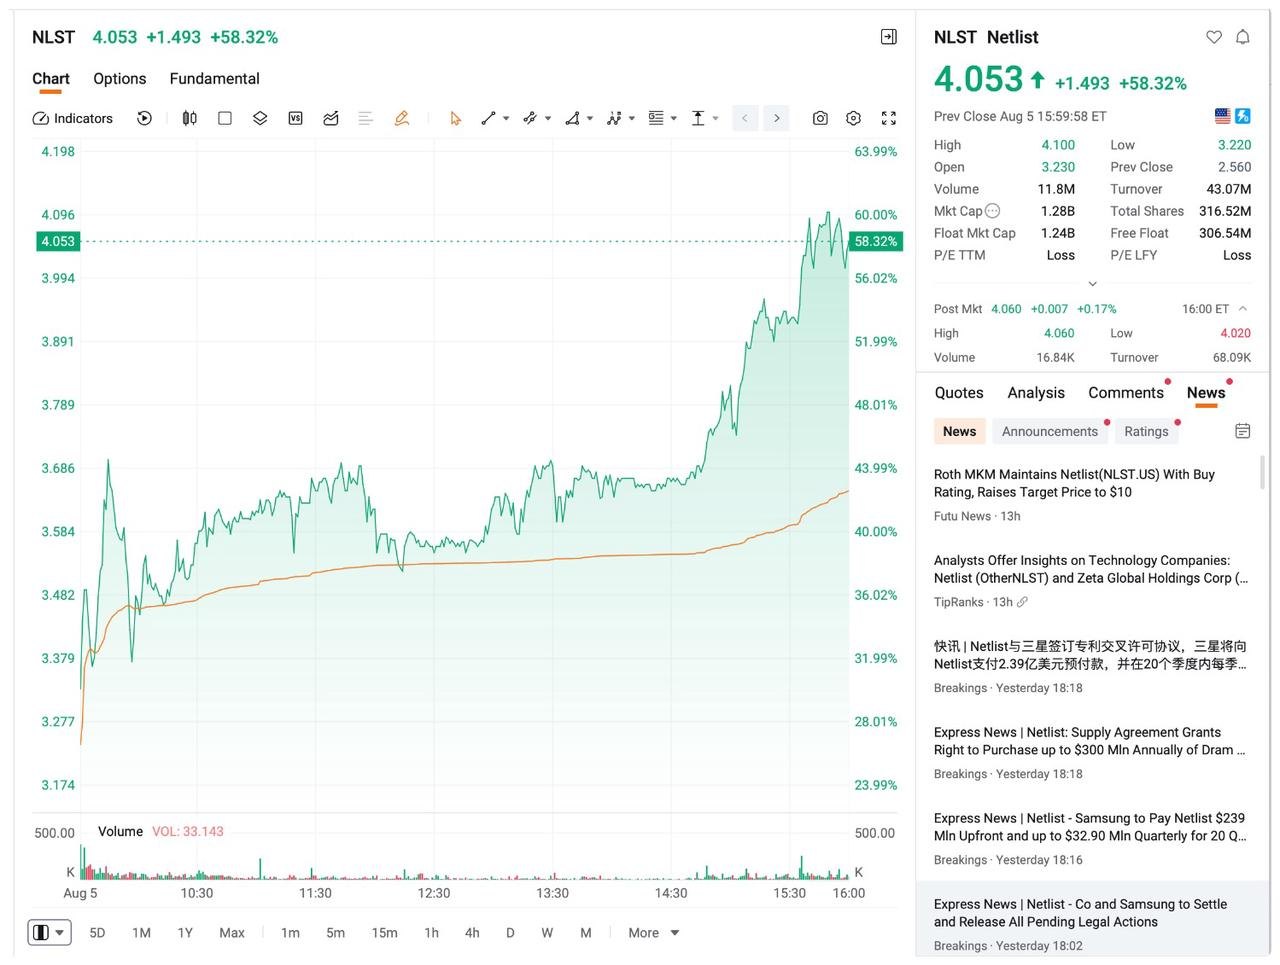Select the Ratings filter chip

click(1146, 431)
